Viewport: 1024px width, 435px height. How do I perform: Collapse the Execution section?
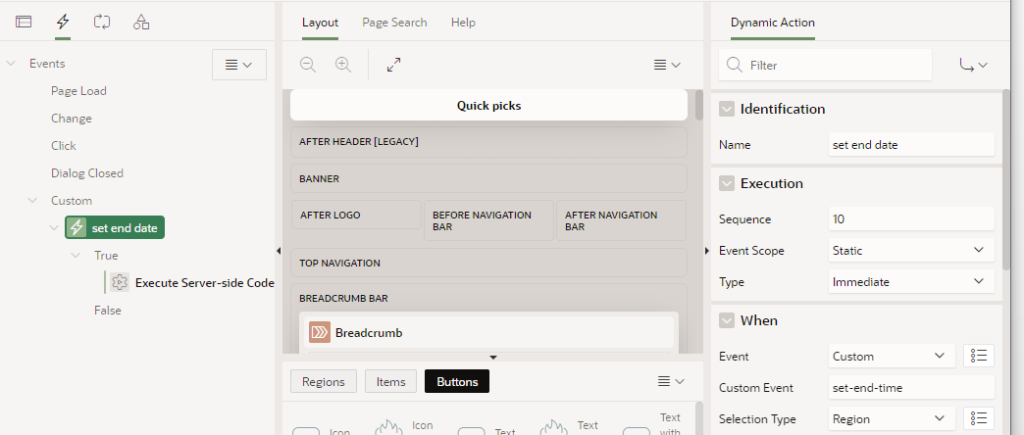pos(727,184)
